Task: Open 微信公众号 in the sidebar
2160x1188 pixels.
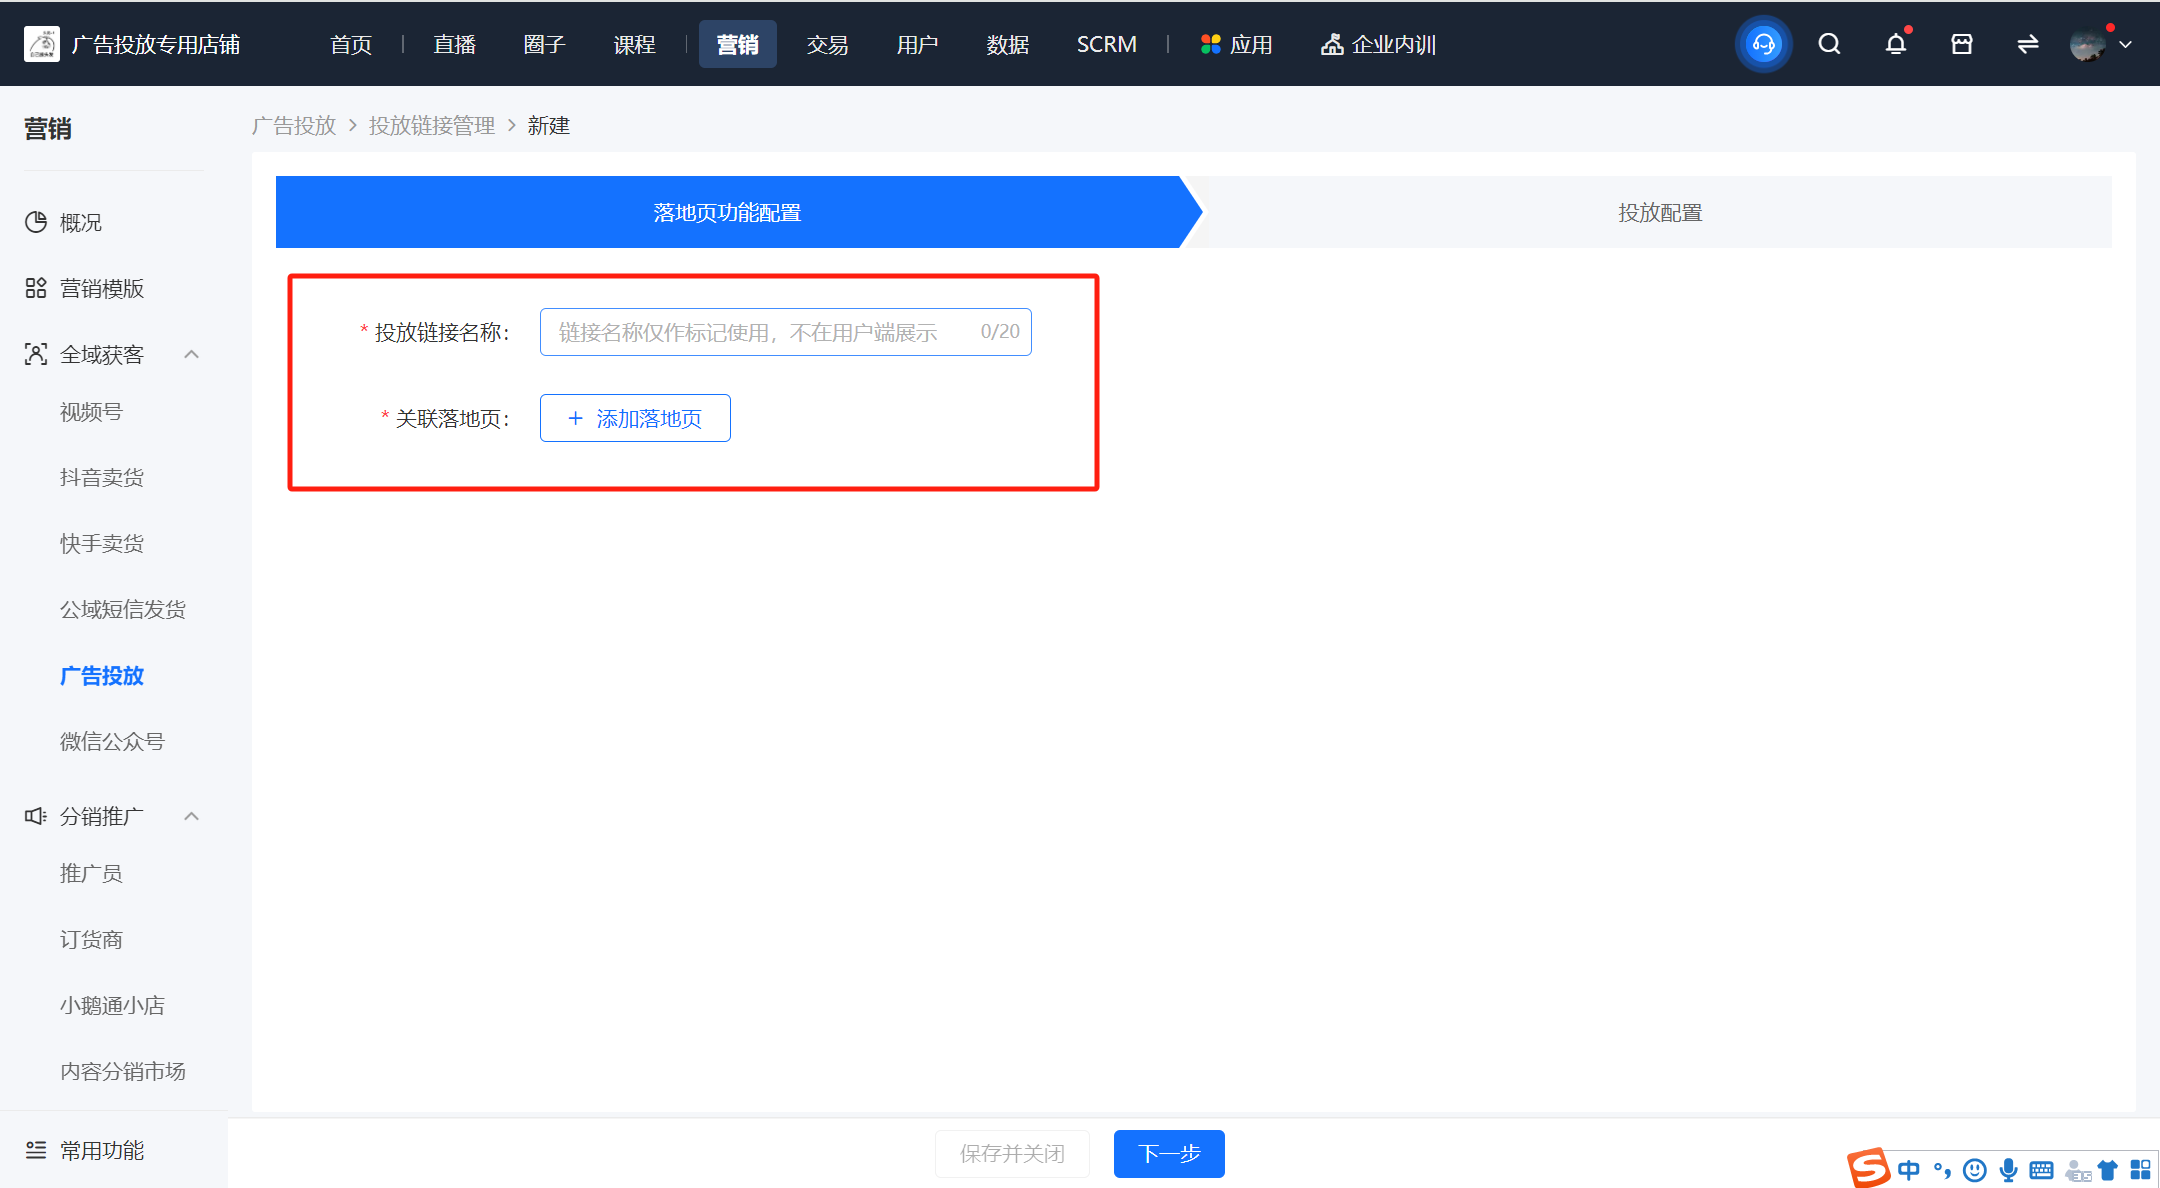Action: [112, 742]
